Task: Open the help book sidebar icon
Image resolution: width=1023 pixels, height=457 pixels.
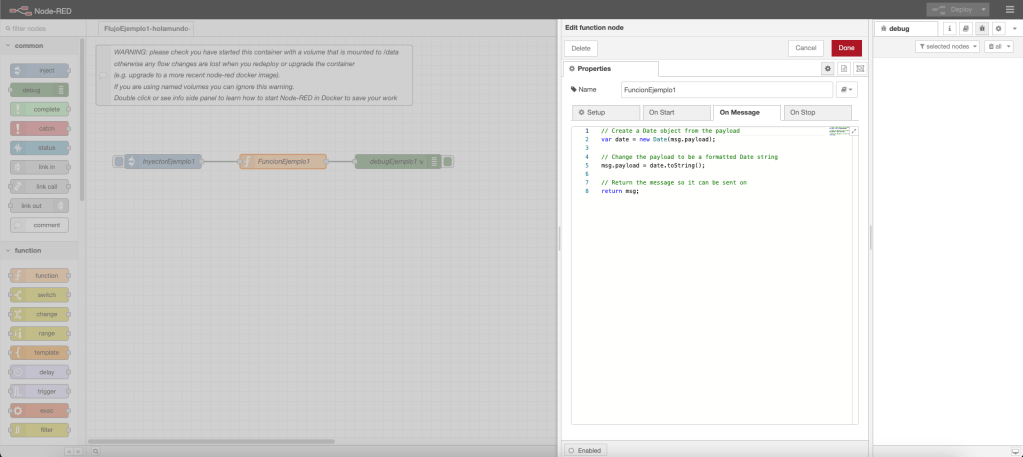Action: coord(966,30)
